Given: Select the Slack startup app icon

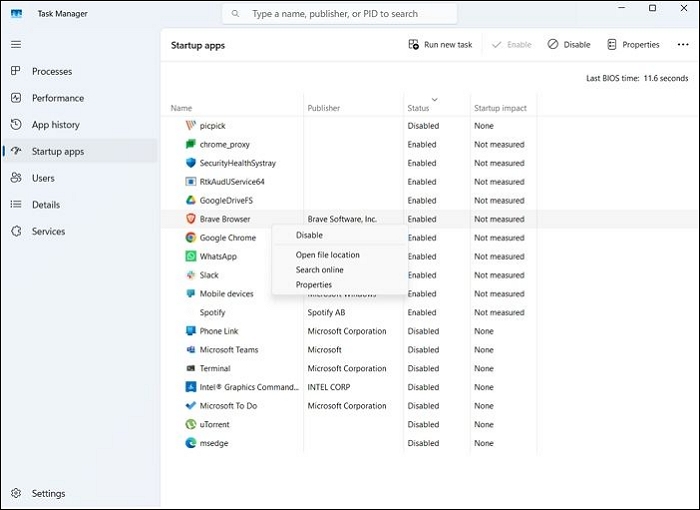Looking at the screenshot, I should pos(191,275).
